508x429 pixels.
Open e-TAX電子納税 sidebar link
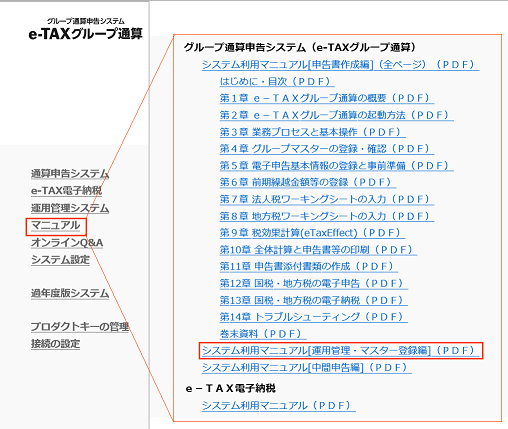[x=66, y=191]
